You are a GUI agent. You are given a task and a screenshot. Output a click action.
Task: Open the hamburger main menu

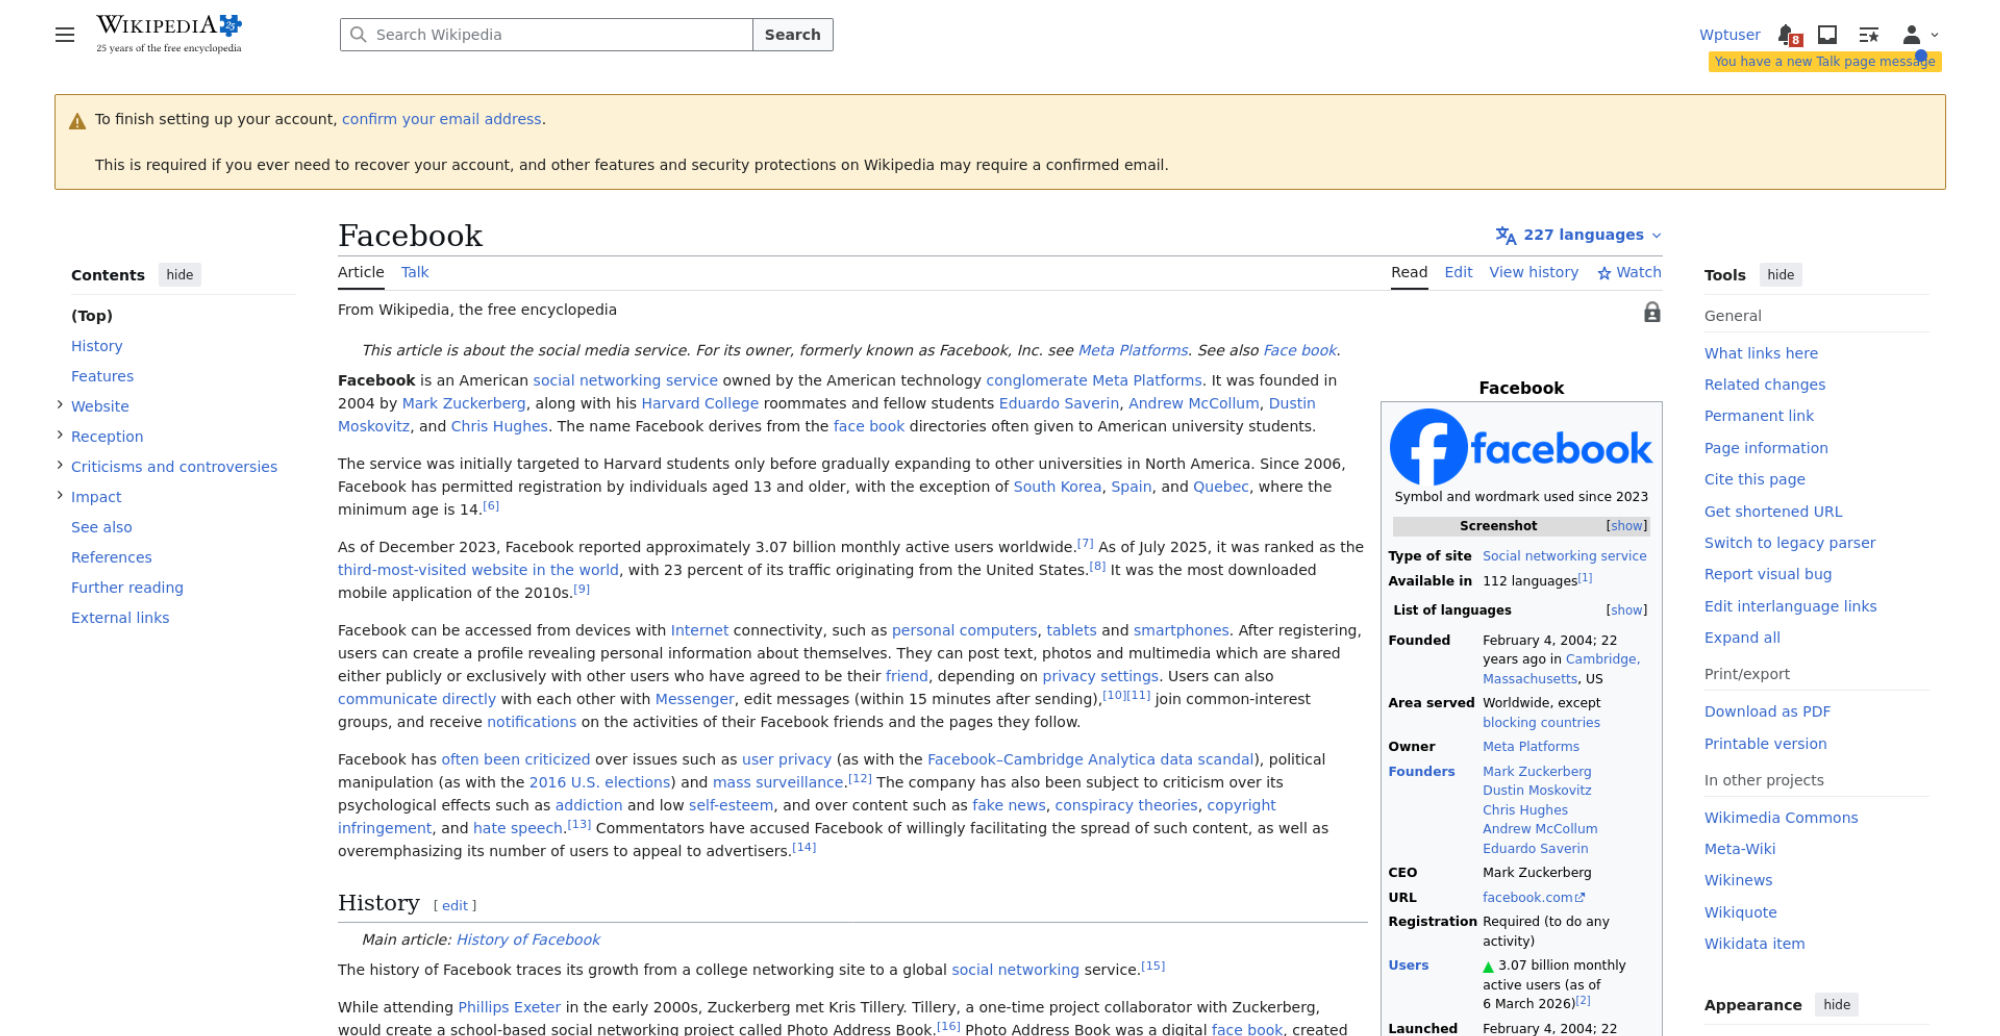65,35
